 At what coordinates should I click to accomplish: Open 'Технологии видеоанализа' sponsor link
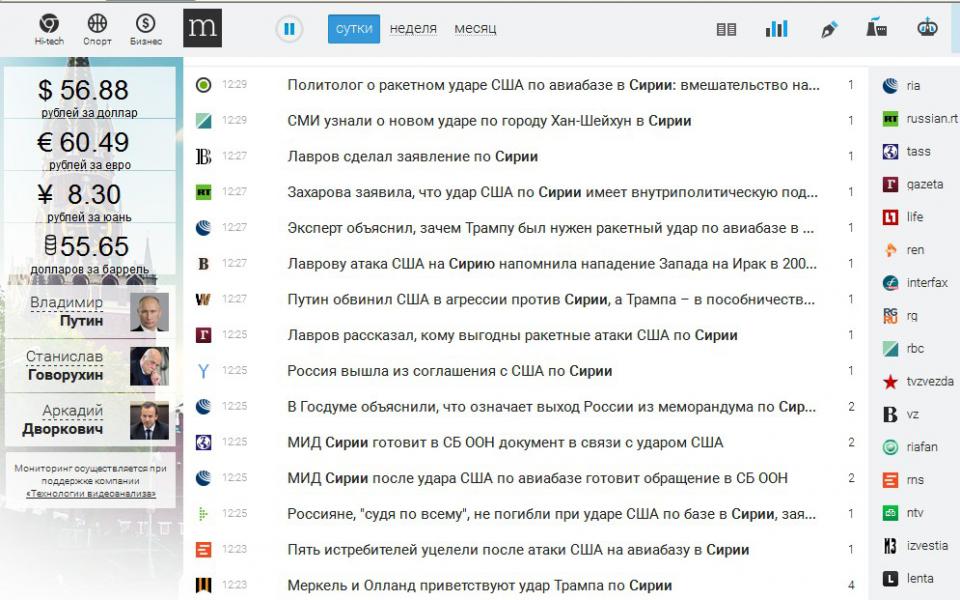(x=89, y=493)
